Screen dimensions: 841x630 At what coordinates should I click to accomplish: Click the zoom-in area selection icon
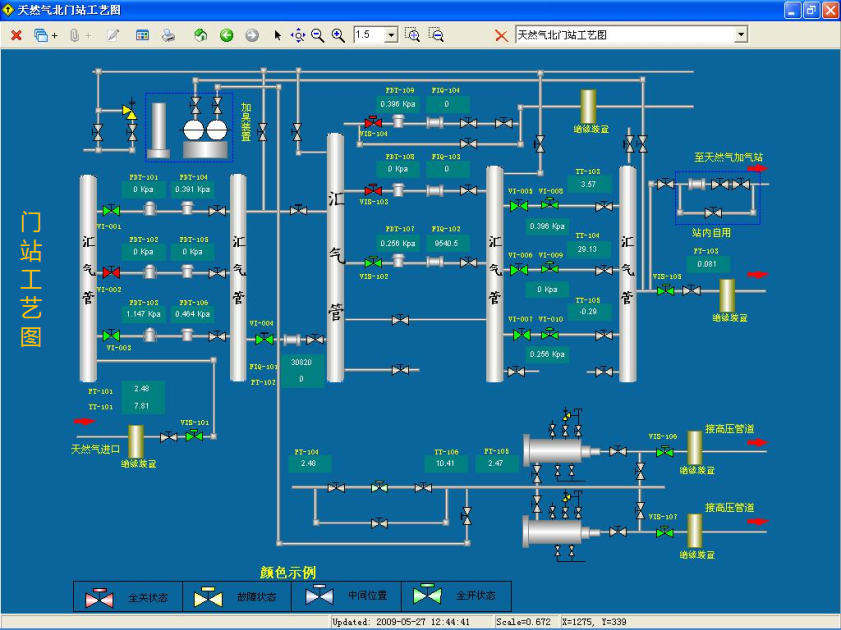[412, 35]
